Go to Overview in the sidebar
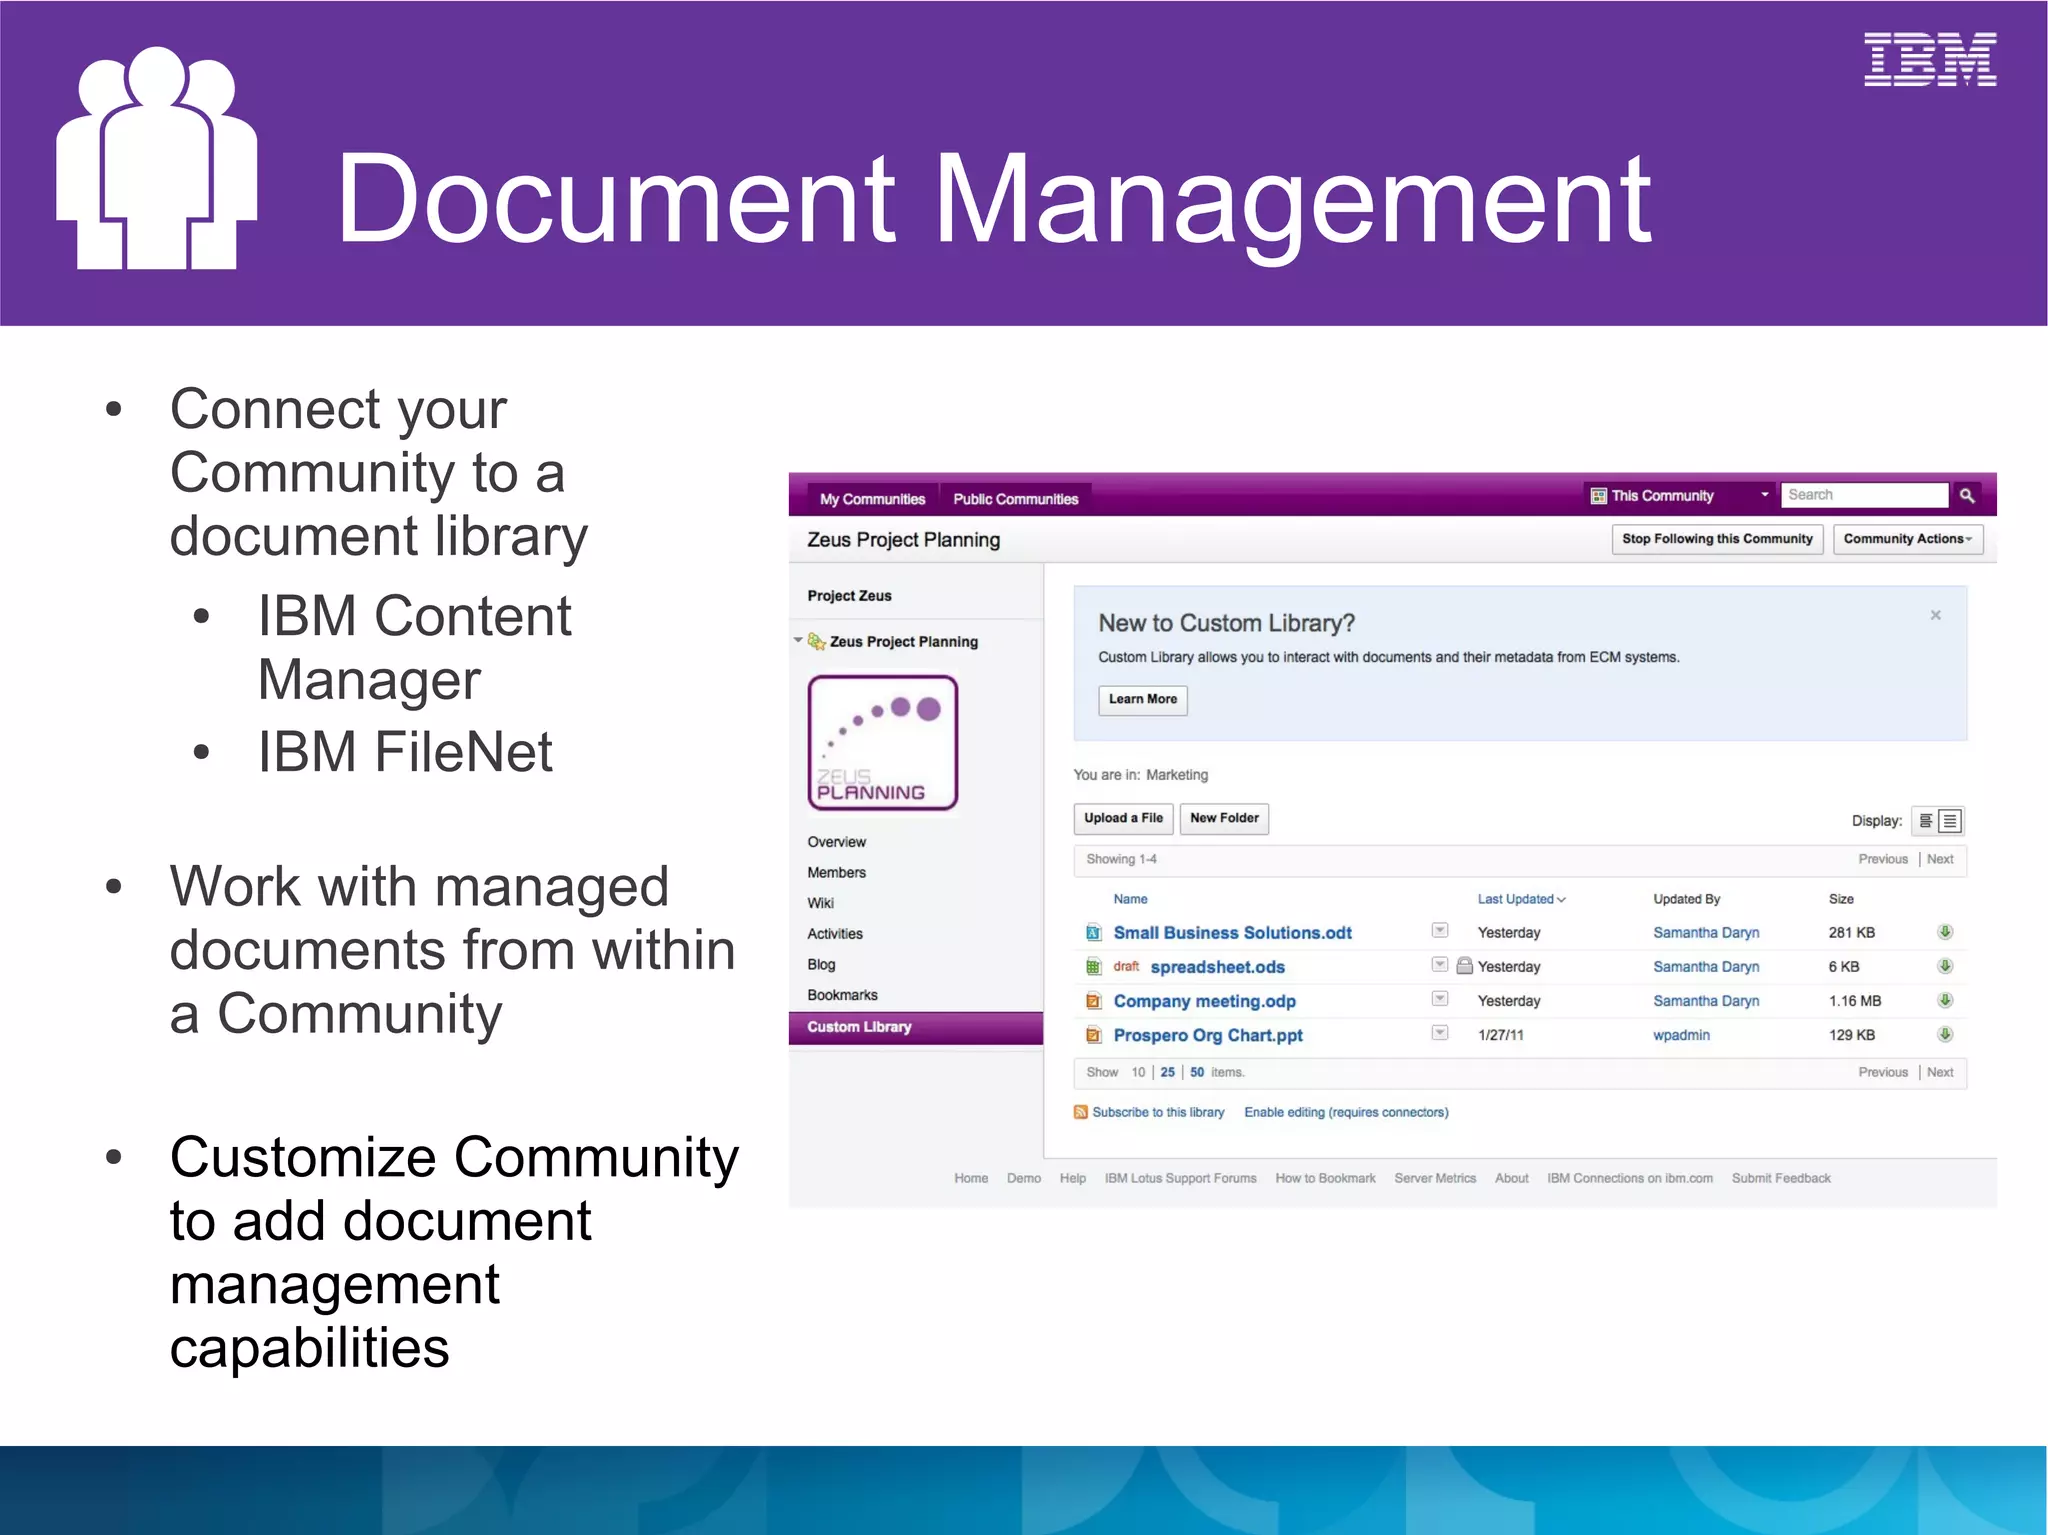2048x1535 pixels. [x=836, y=842]
